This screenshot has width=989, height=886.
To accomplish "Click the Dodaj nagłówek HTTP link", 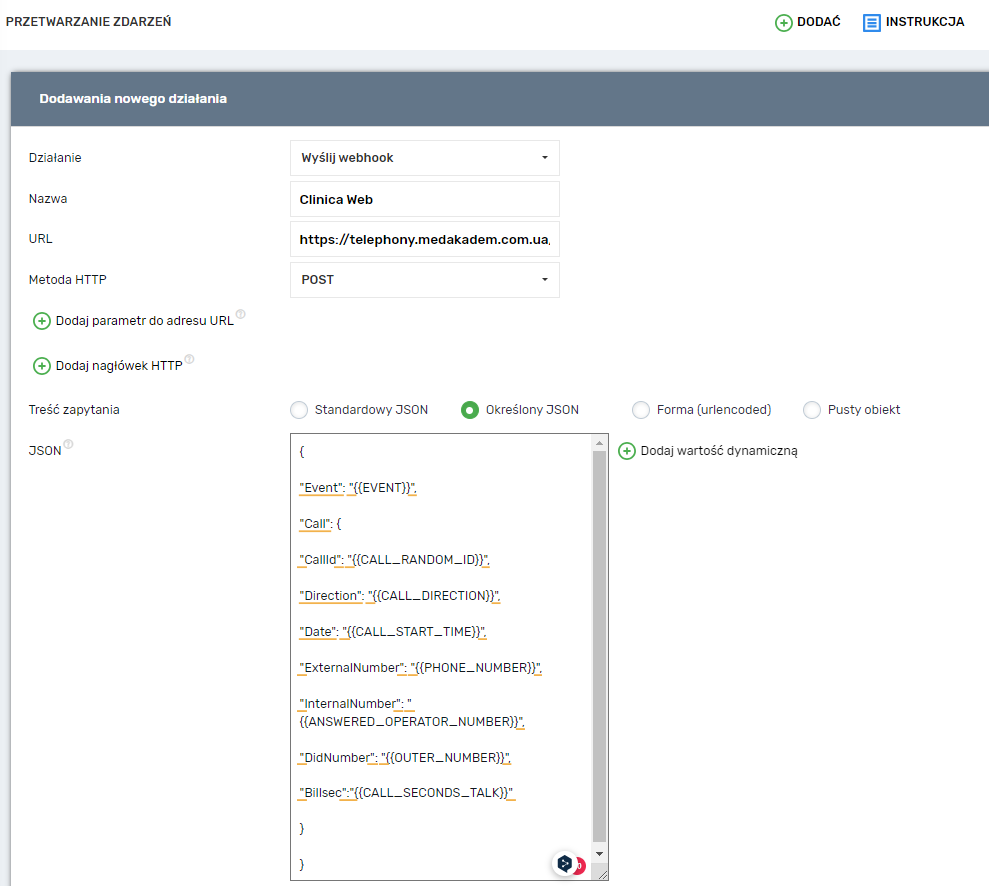I will [119, 366].
